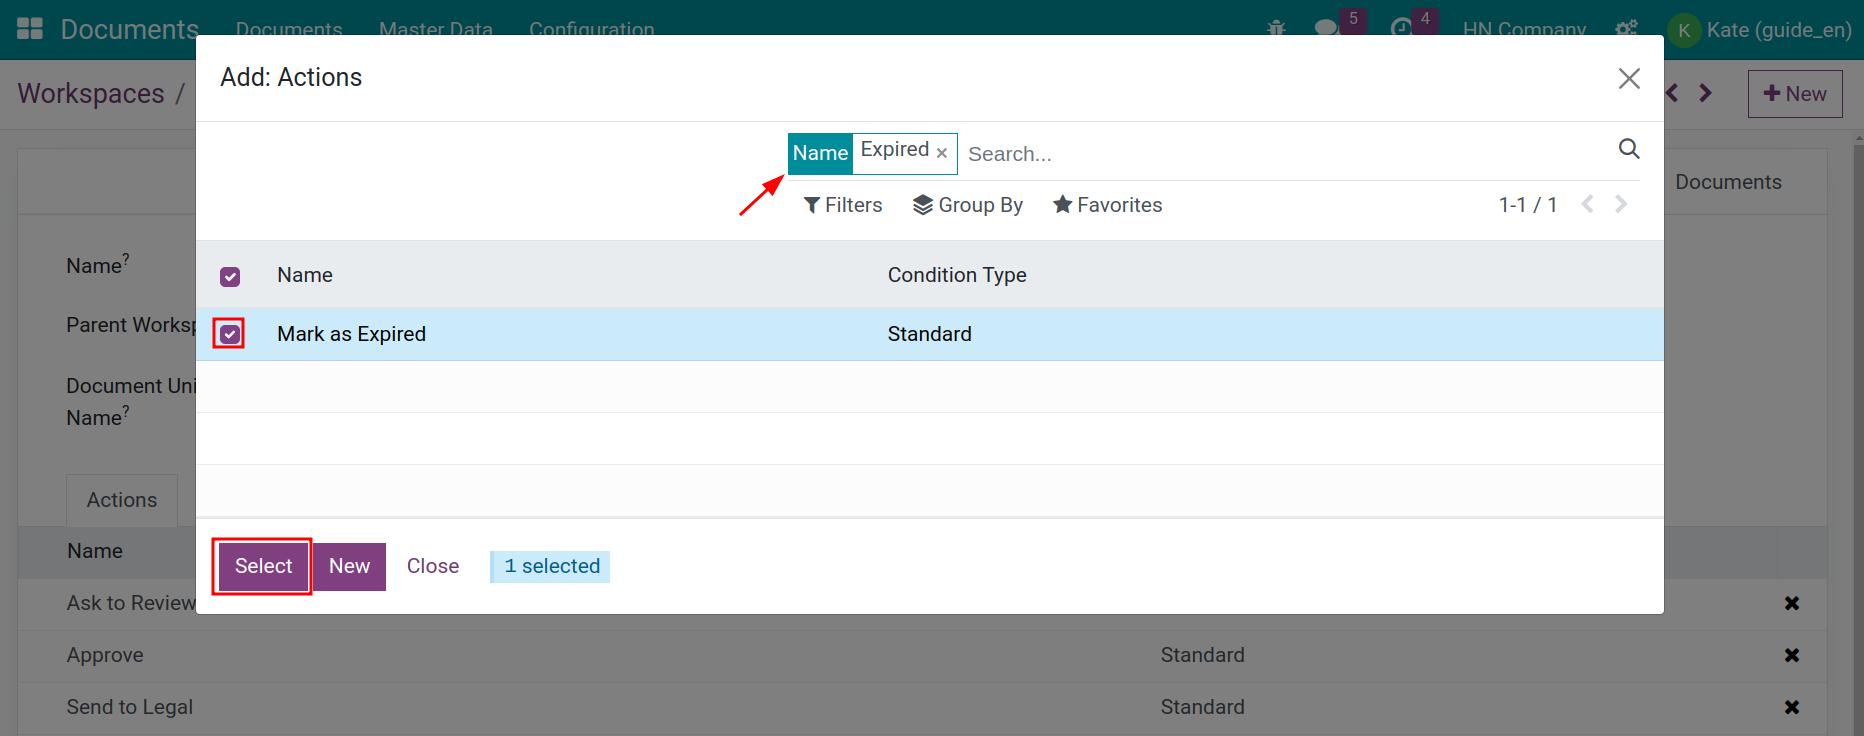Open the Favorites dropdown
The image size is (1864, 736).
click(x=1107, y=205)
